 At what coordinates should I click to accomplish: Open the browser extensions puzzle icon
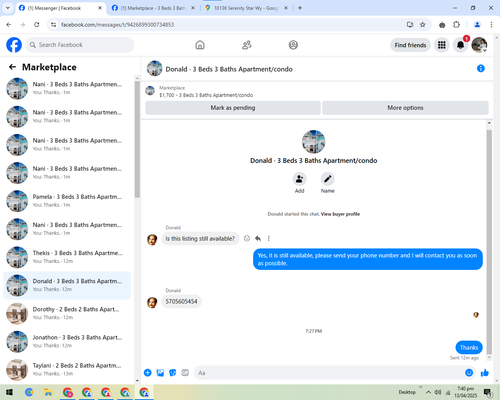pyautogui.click(x=456, y=24)
